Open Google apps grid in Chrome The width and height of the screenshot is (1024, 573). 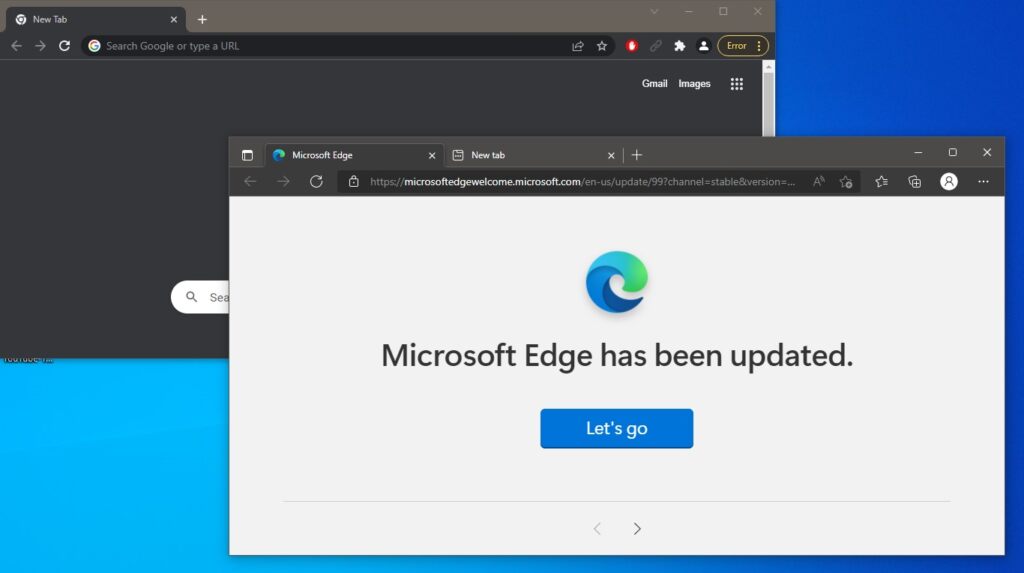(737, 84)
